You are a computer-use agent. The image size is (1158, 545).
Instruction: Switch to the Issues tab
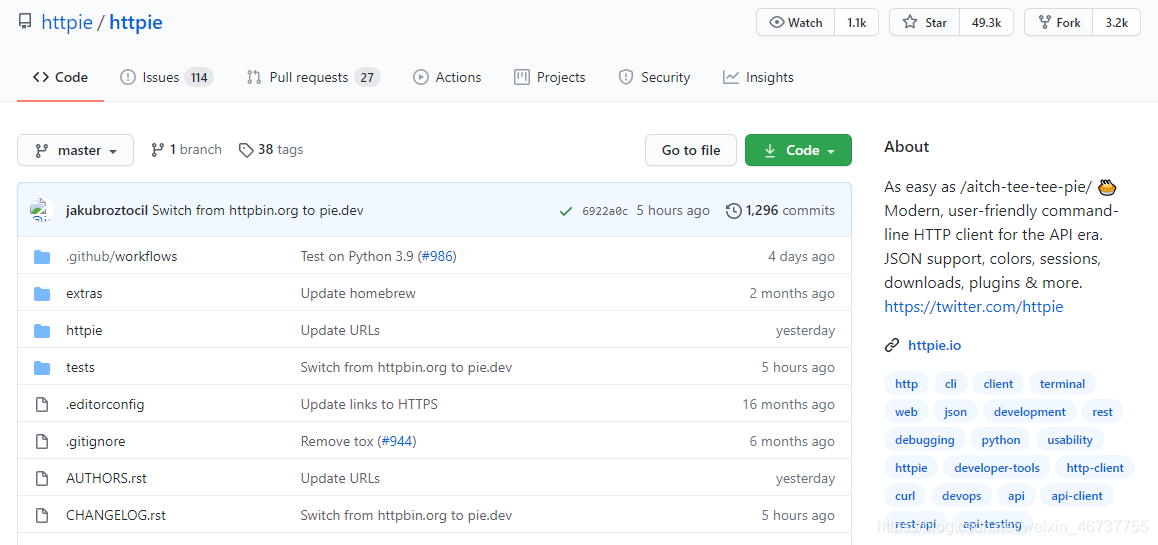click(x=166, y=77)
